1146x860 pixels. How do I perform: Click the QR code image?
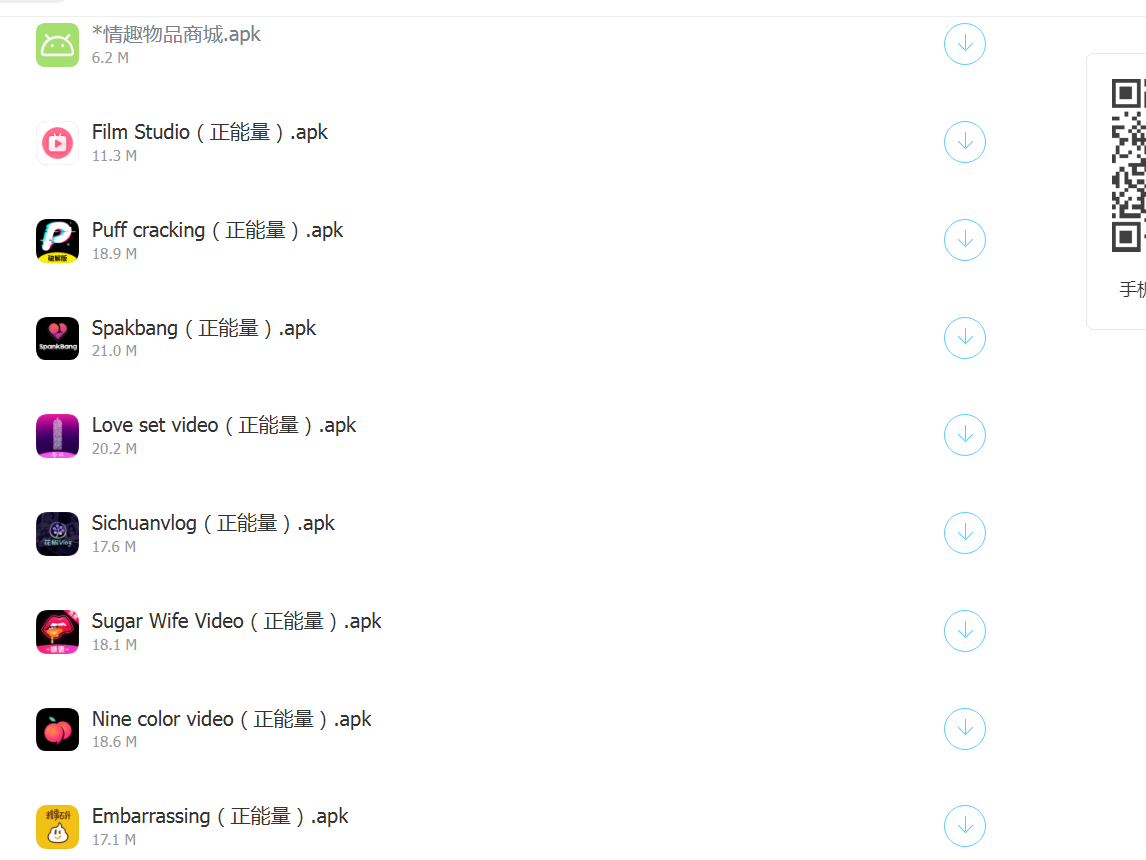pyautogui.click(x=1128, y=165)
